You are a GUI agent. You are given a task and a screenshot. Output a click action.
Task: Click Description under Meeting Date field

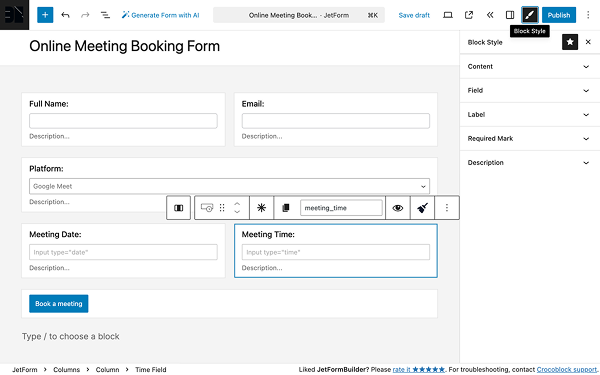tap(49, 268)
